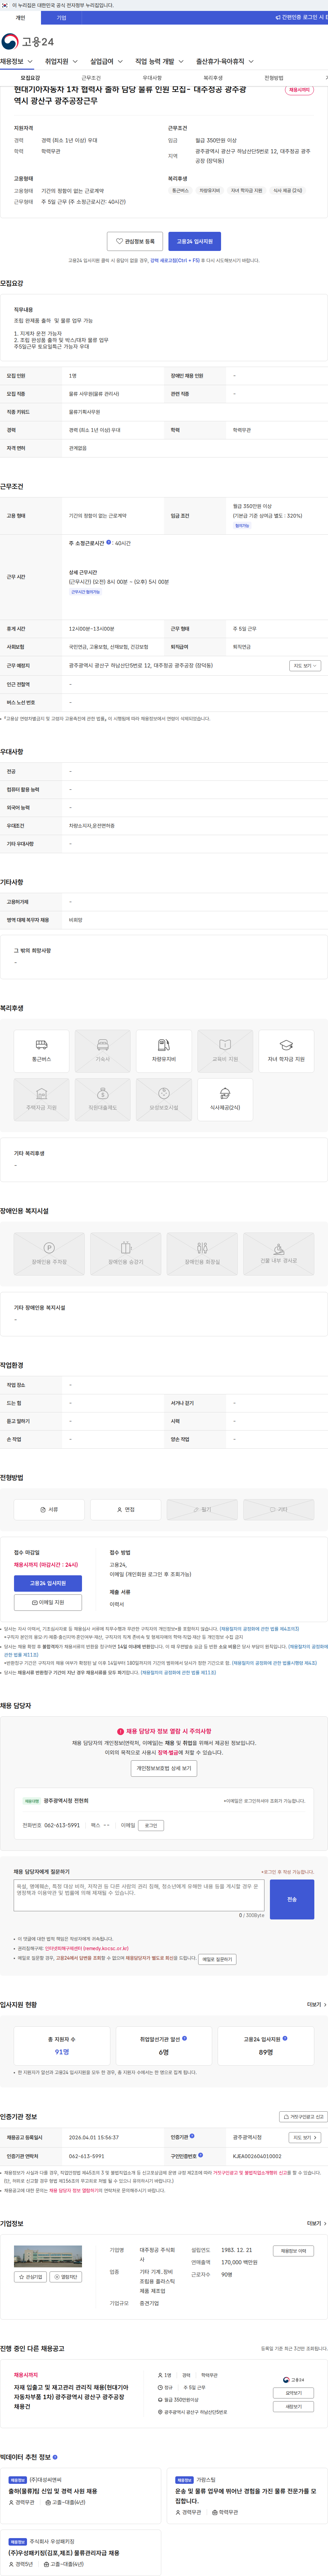
Task: Click the info icon next to 구인인증번호
Action: [200, 2155]
